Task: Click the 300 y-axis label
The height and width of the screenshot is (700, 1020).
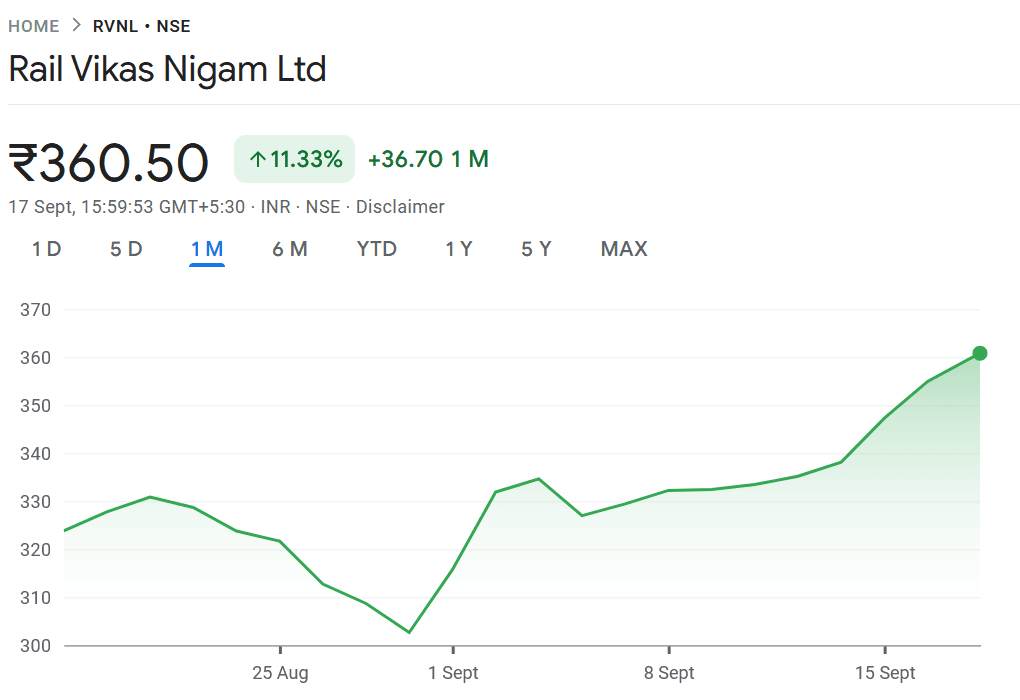Action: [x=35, y=646]
